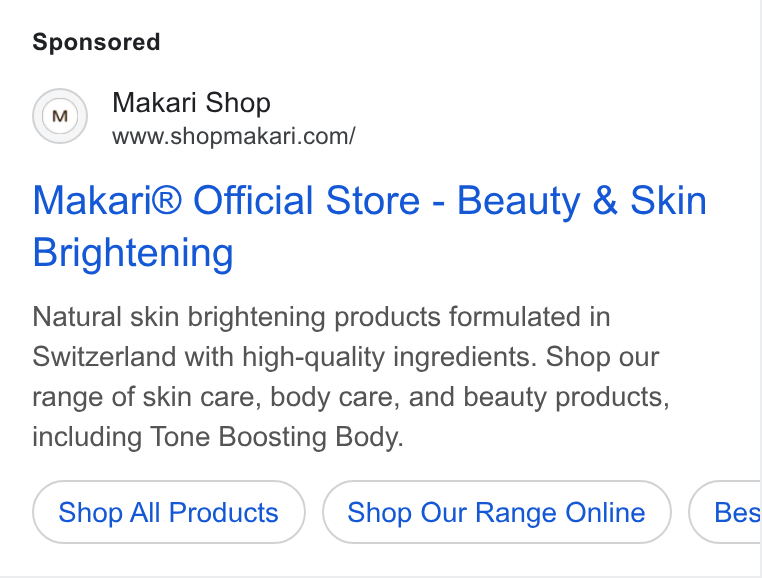Click the word 'Shop' in the advertiser name
Image resolution: width=762 pixels, height=578 pixels.
pyautogui.click(x=238, y=104)
